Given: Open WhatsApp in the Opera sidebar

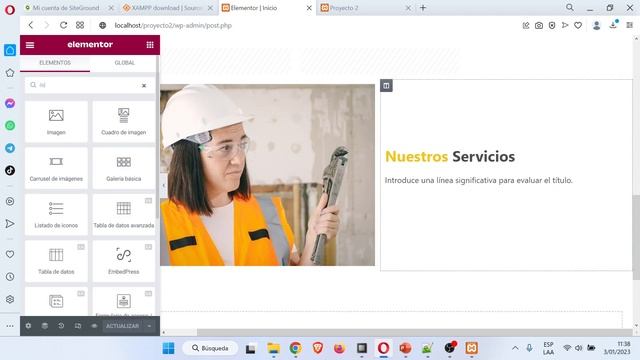Looking at the screenshot, I should [10, 126].
